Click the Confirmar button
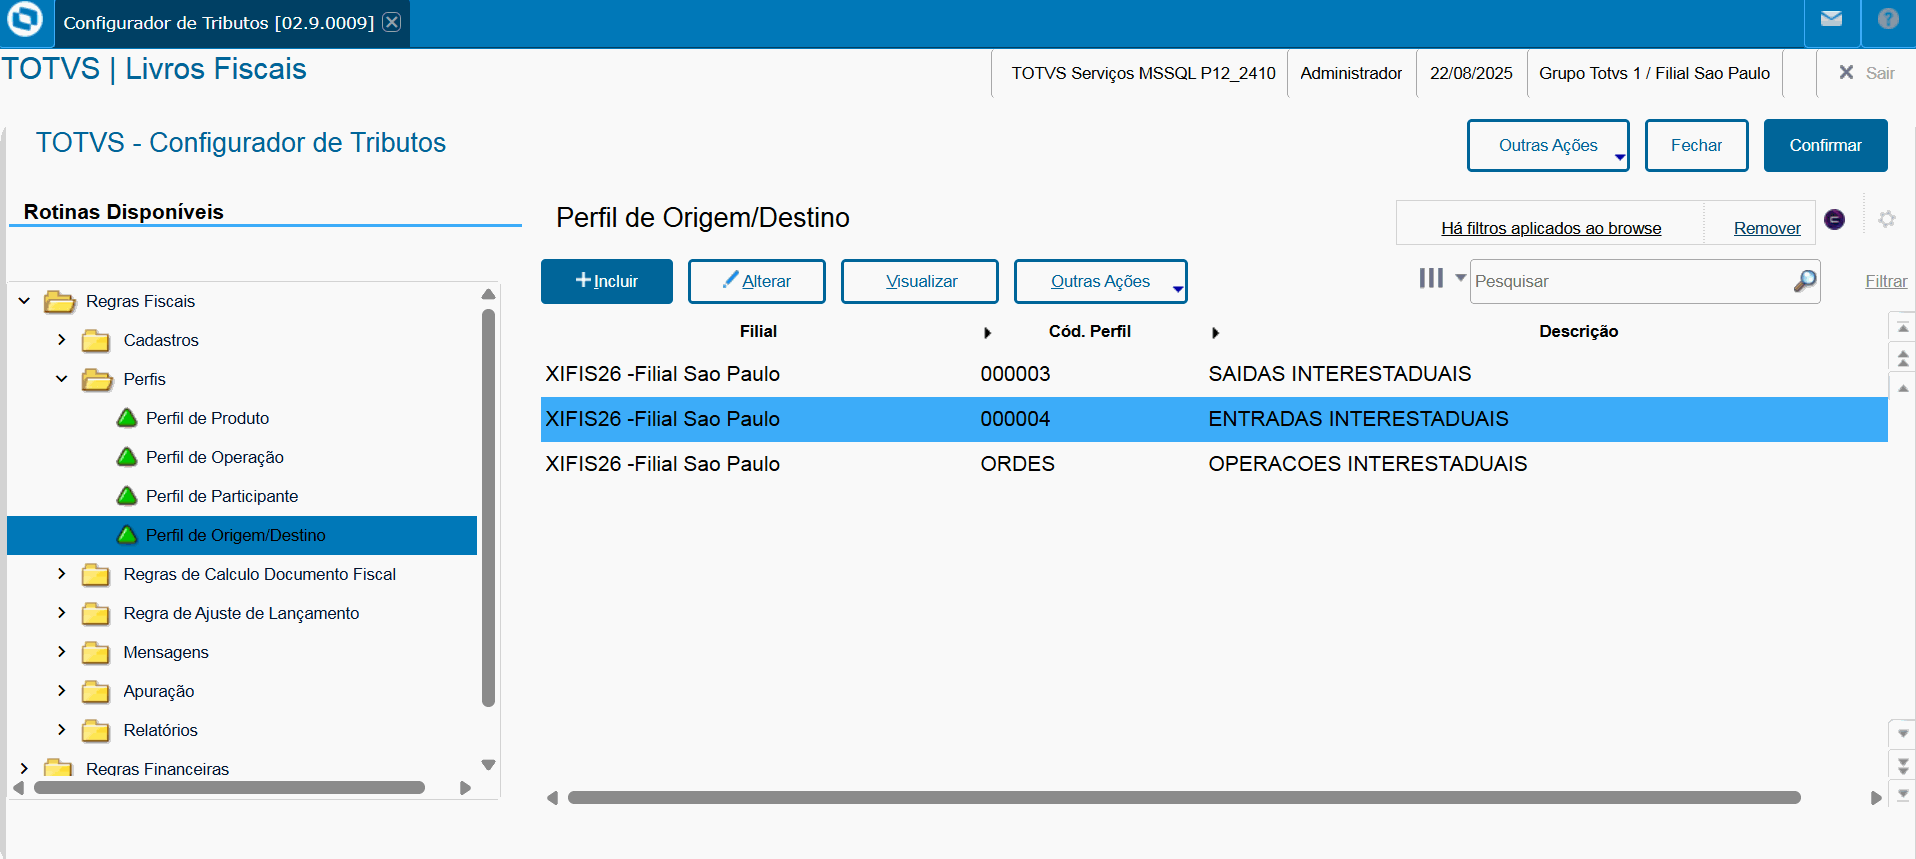Image resolution: width=1916 pixels, height=859 pixels. [1826, 145]
